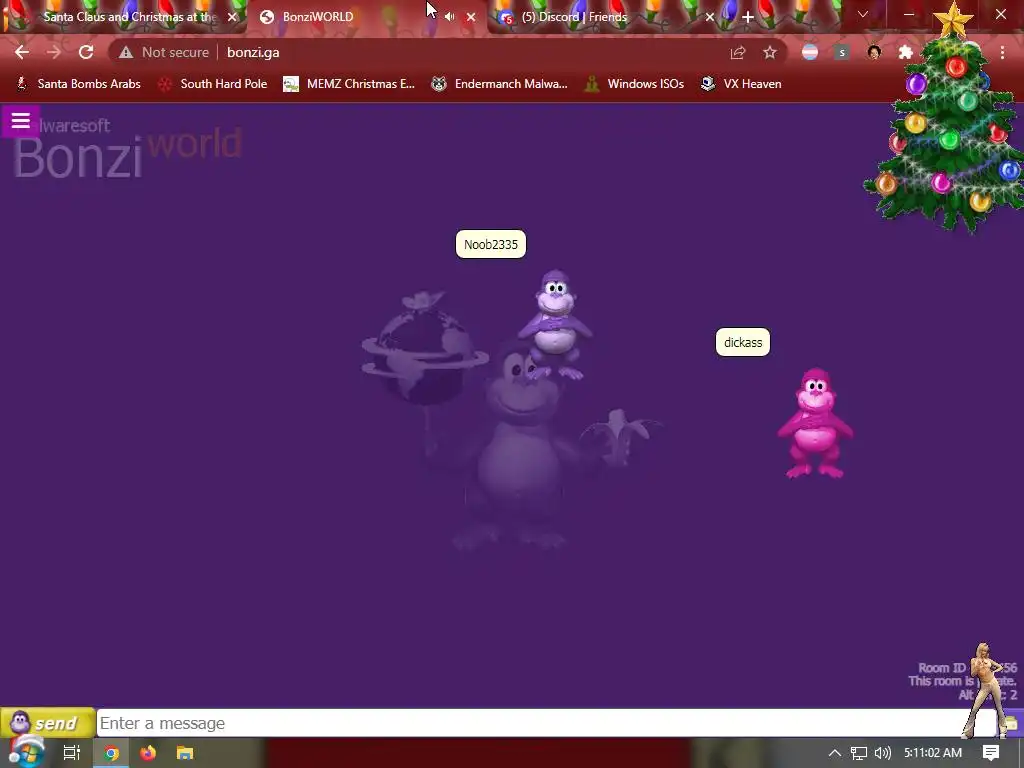Open the Not secure site info warning

(x=164, y=52)
